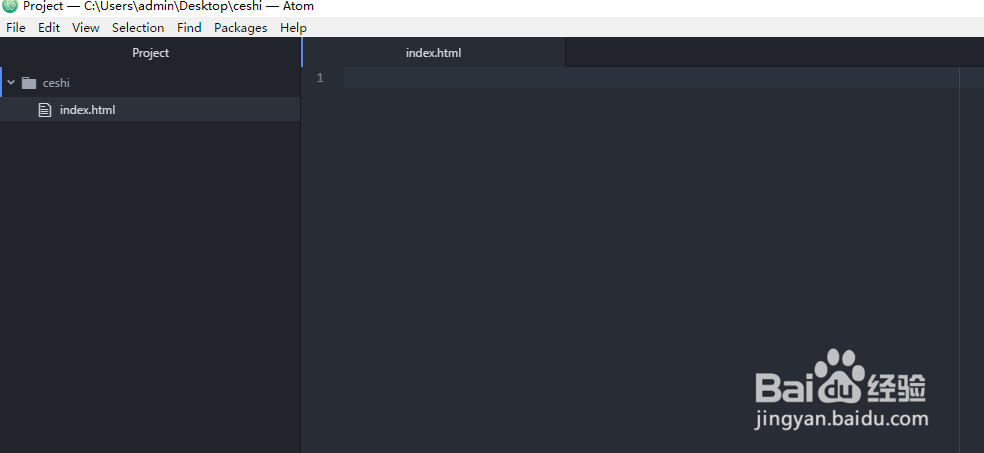Click the ceshi folder icon
984x453 pixels.
[x=29, y=83]
